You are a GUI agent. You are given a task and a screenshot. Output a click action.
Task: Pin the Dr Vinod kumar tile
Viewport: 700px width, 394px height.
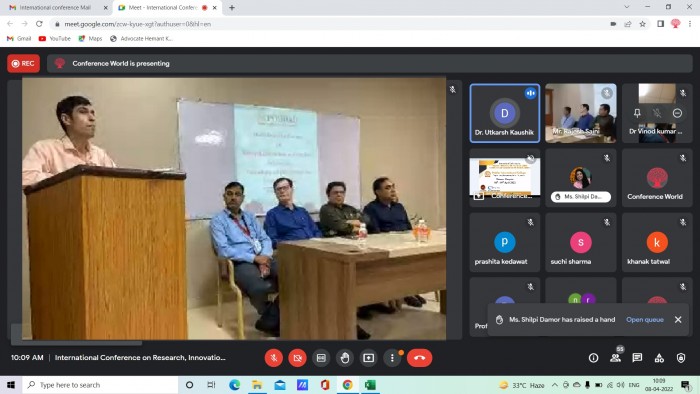point(637,113)
